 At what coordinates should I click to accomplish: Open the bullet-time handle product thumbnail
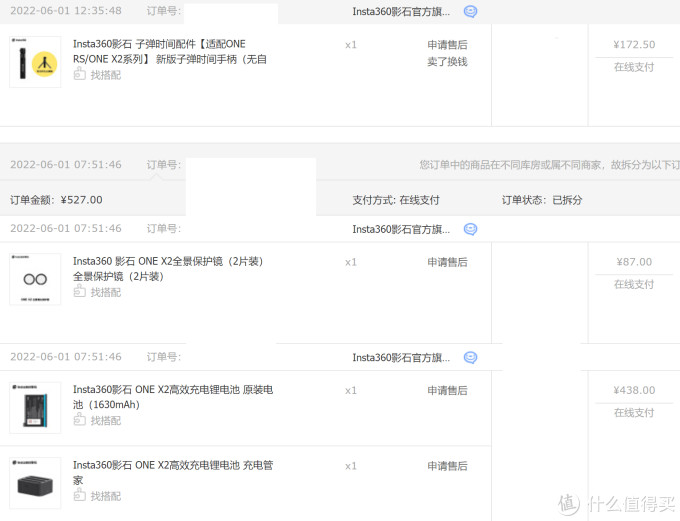35,62
